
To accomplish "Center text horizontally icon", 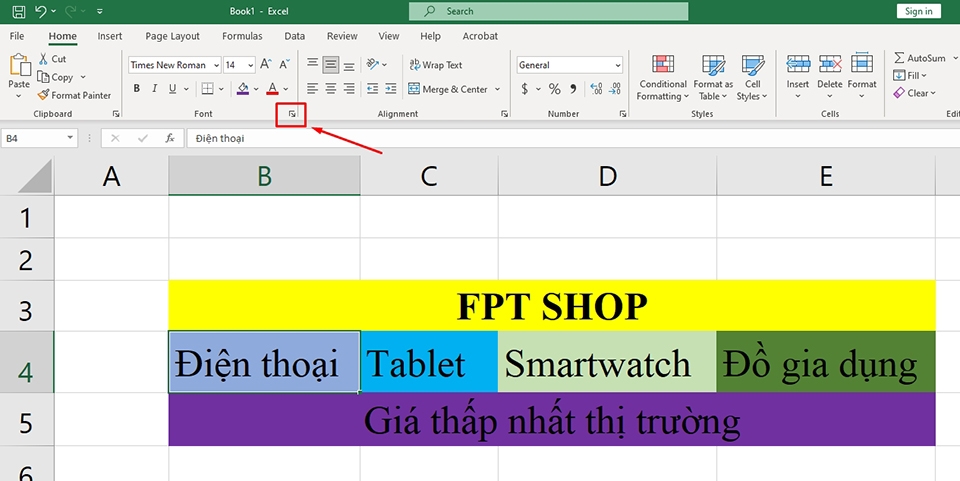I will coord(331,89).
